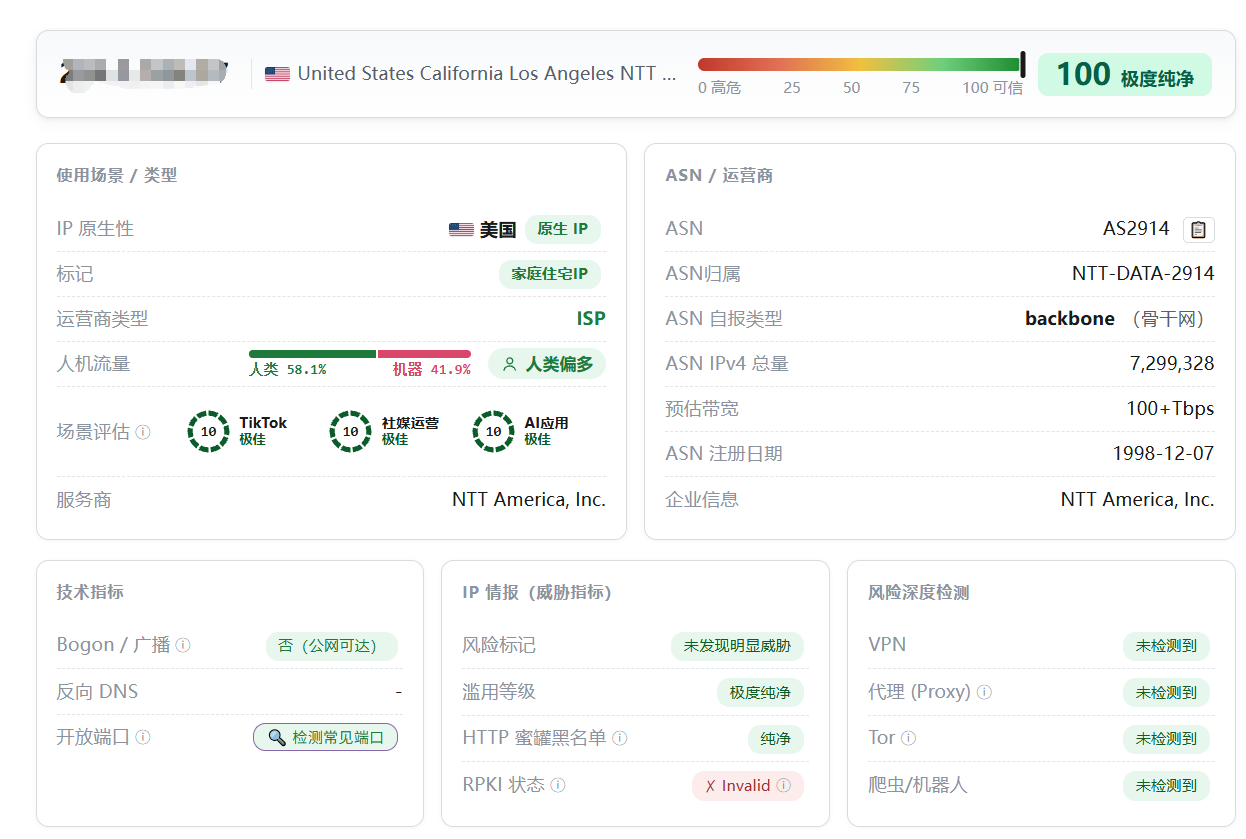Click the 未检测到 badge in the VPN row
1246x839 pixels.
[1166, 646]
